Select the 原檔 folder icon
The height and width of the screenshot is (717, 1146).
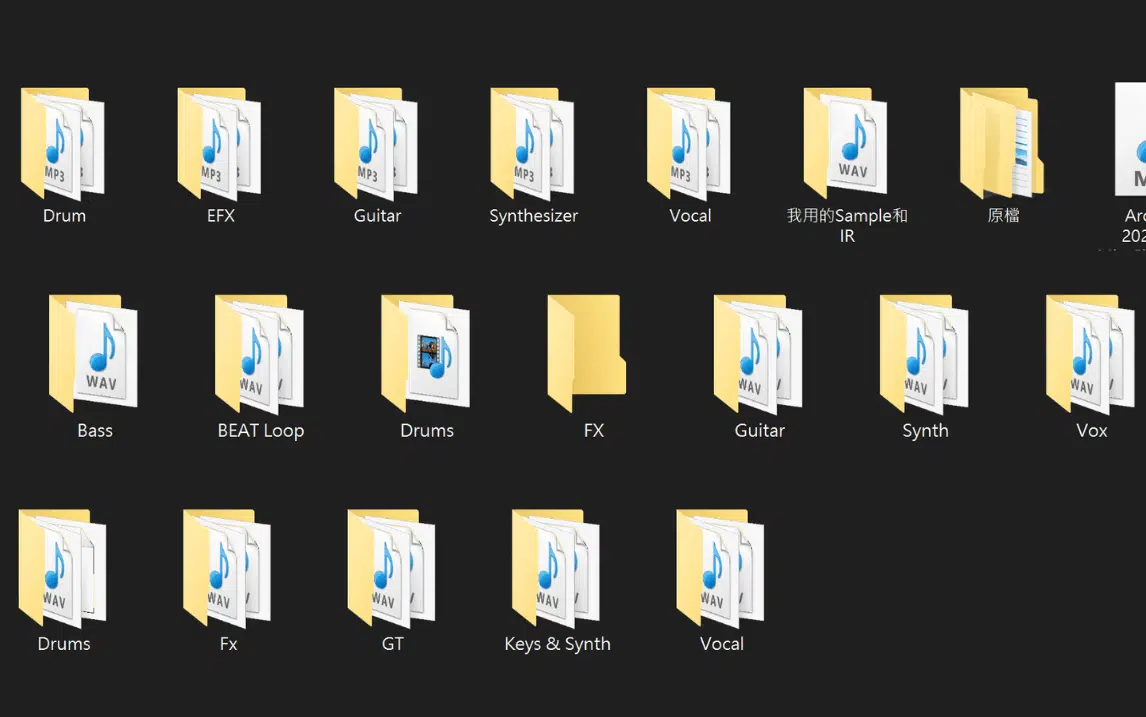coord(1002,143)
